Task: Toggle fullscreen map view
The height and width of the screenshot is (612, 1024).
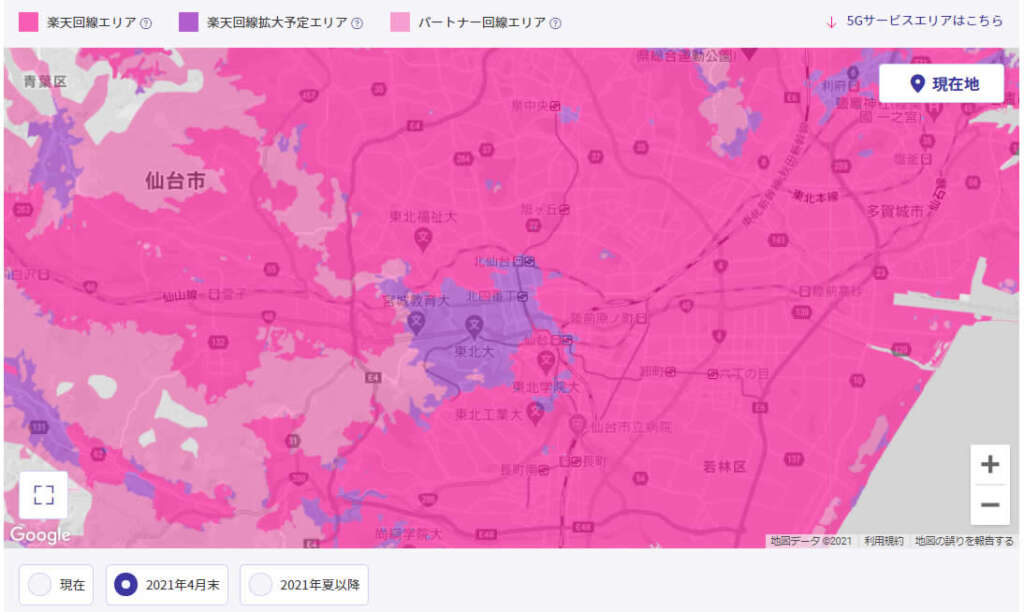Action: coord(44,494)
